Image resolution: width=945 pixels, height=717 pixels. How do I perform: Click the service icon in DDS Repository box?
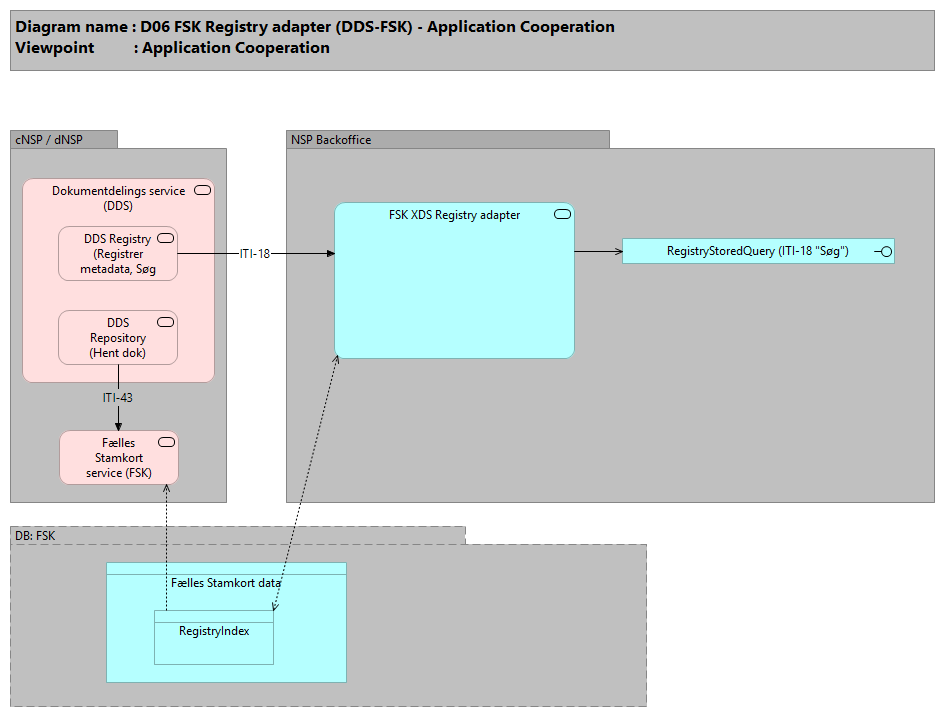(166, 323)
